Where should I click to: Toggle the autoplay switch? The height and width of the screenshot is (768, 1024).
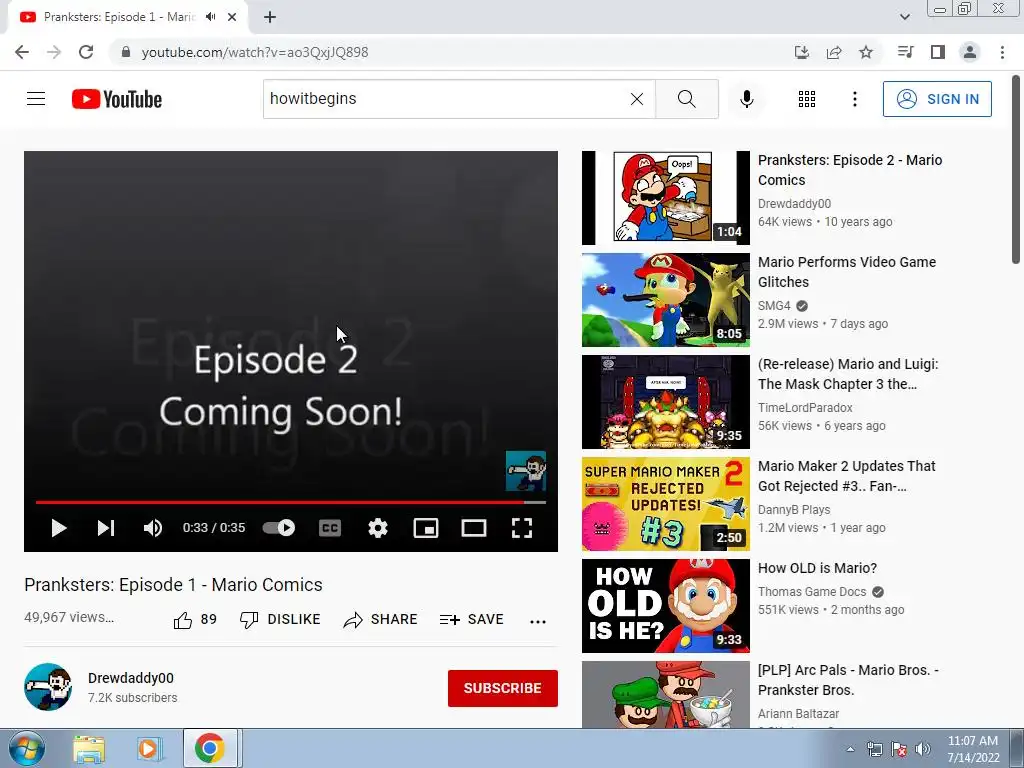click(x=279, y=528)
